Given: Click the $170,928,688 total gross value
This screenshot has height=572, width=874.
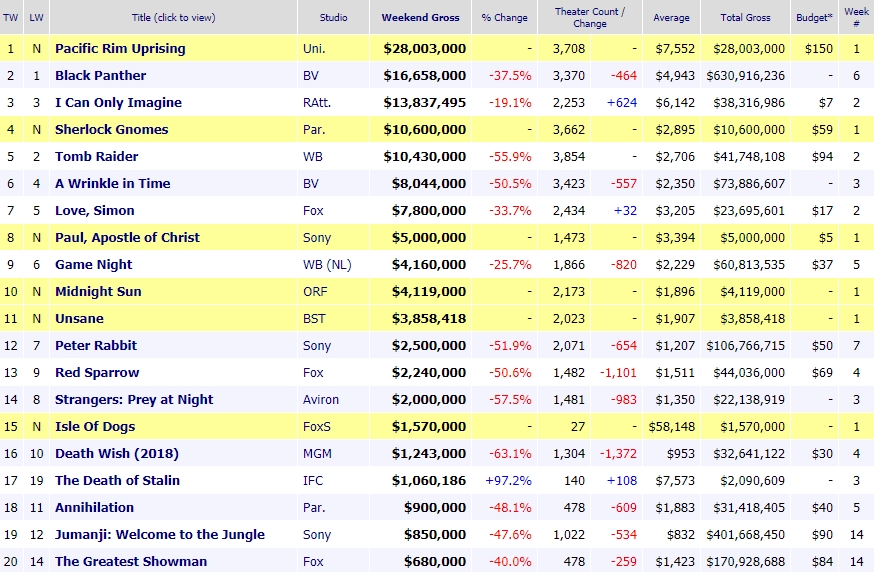Looking at the screenshot, I should [745, 561].
